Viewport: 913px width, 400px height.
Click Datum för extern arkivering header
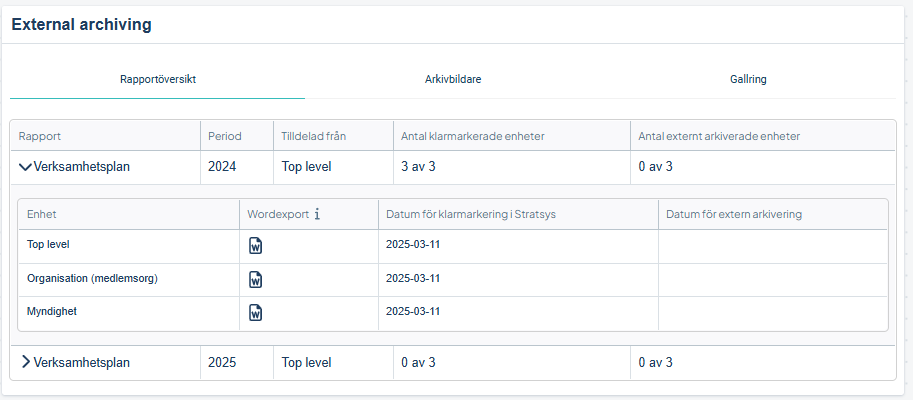tap(734, 214)
